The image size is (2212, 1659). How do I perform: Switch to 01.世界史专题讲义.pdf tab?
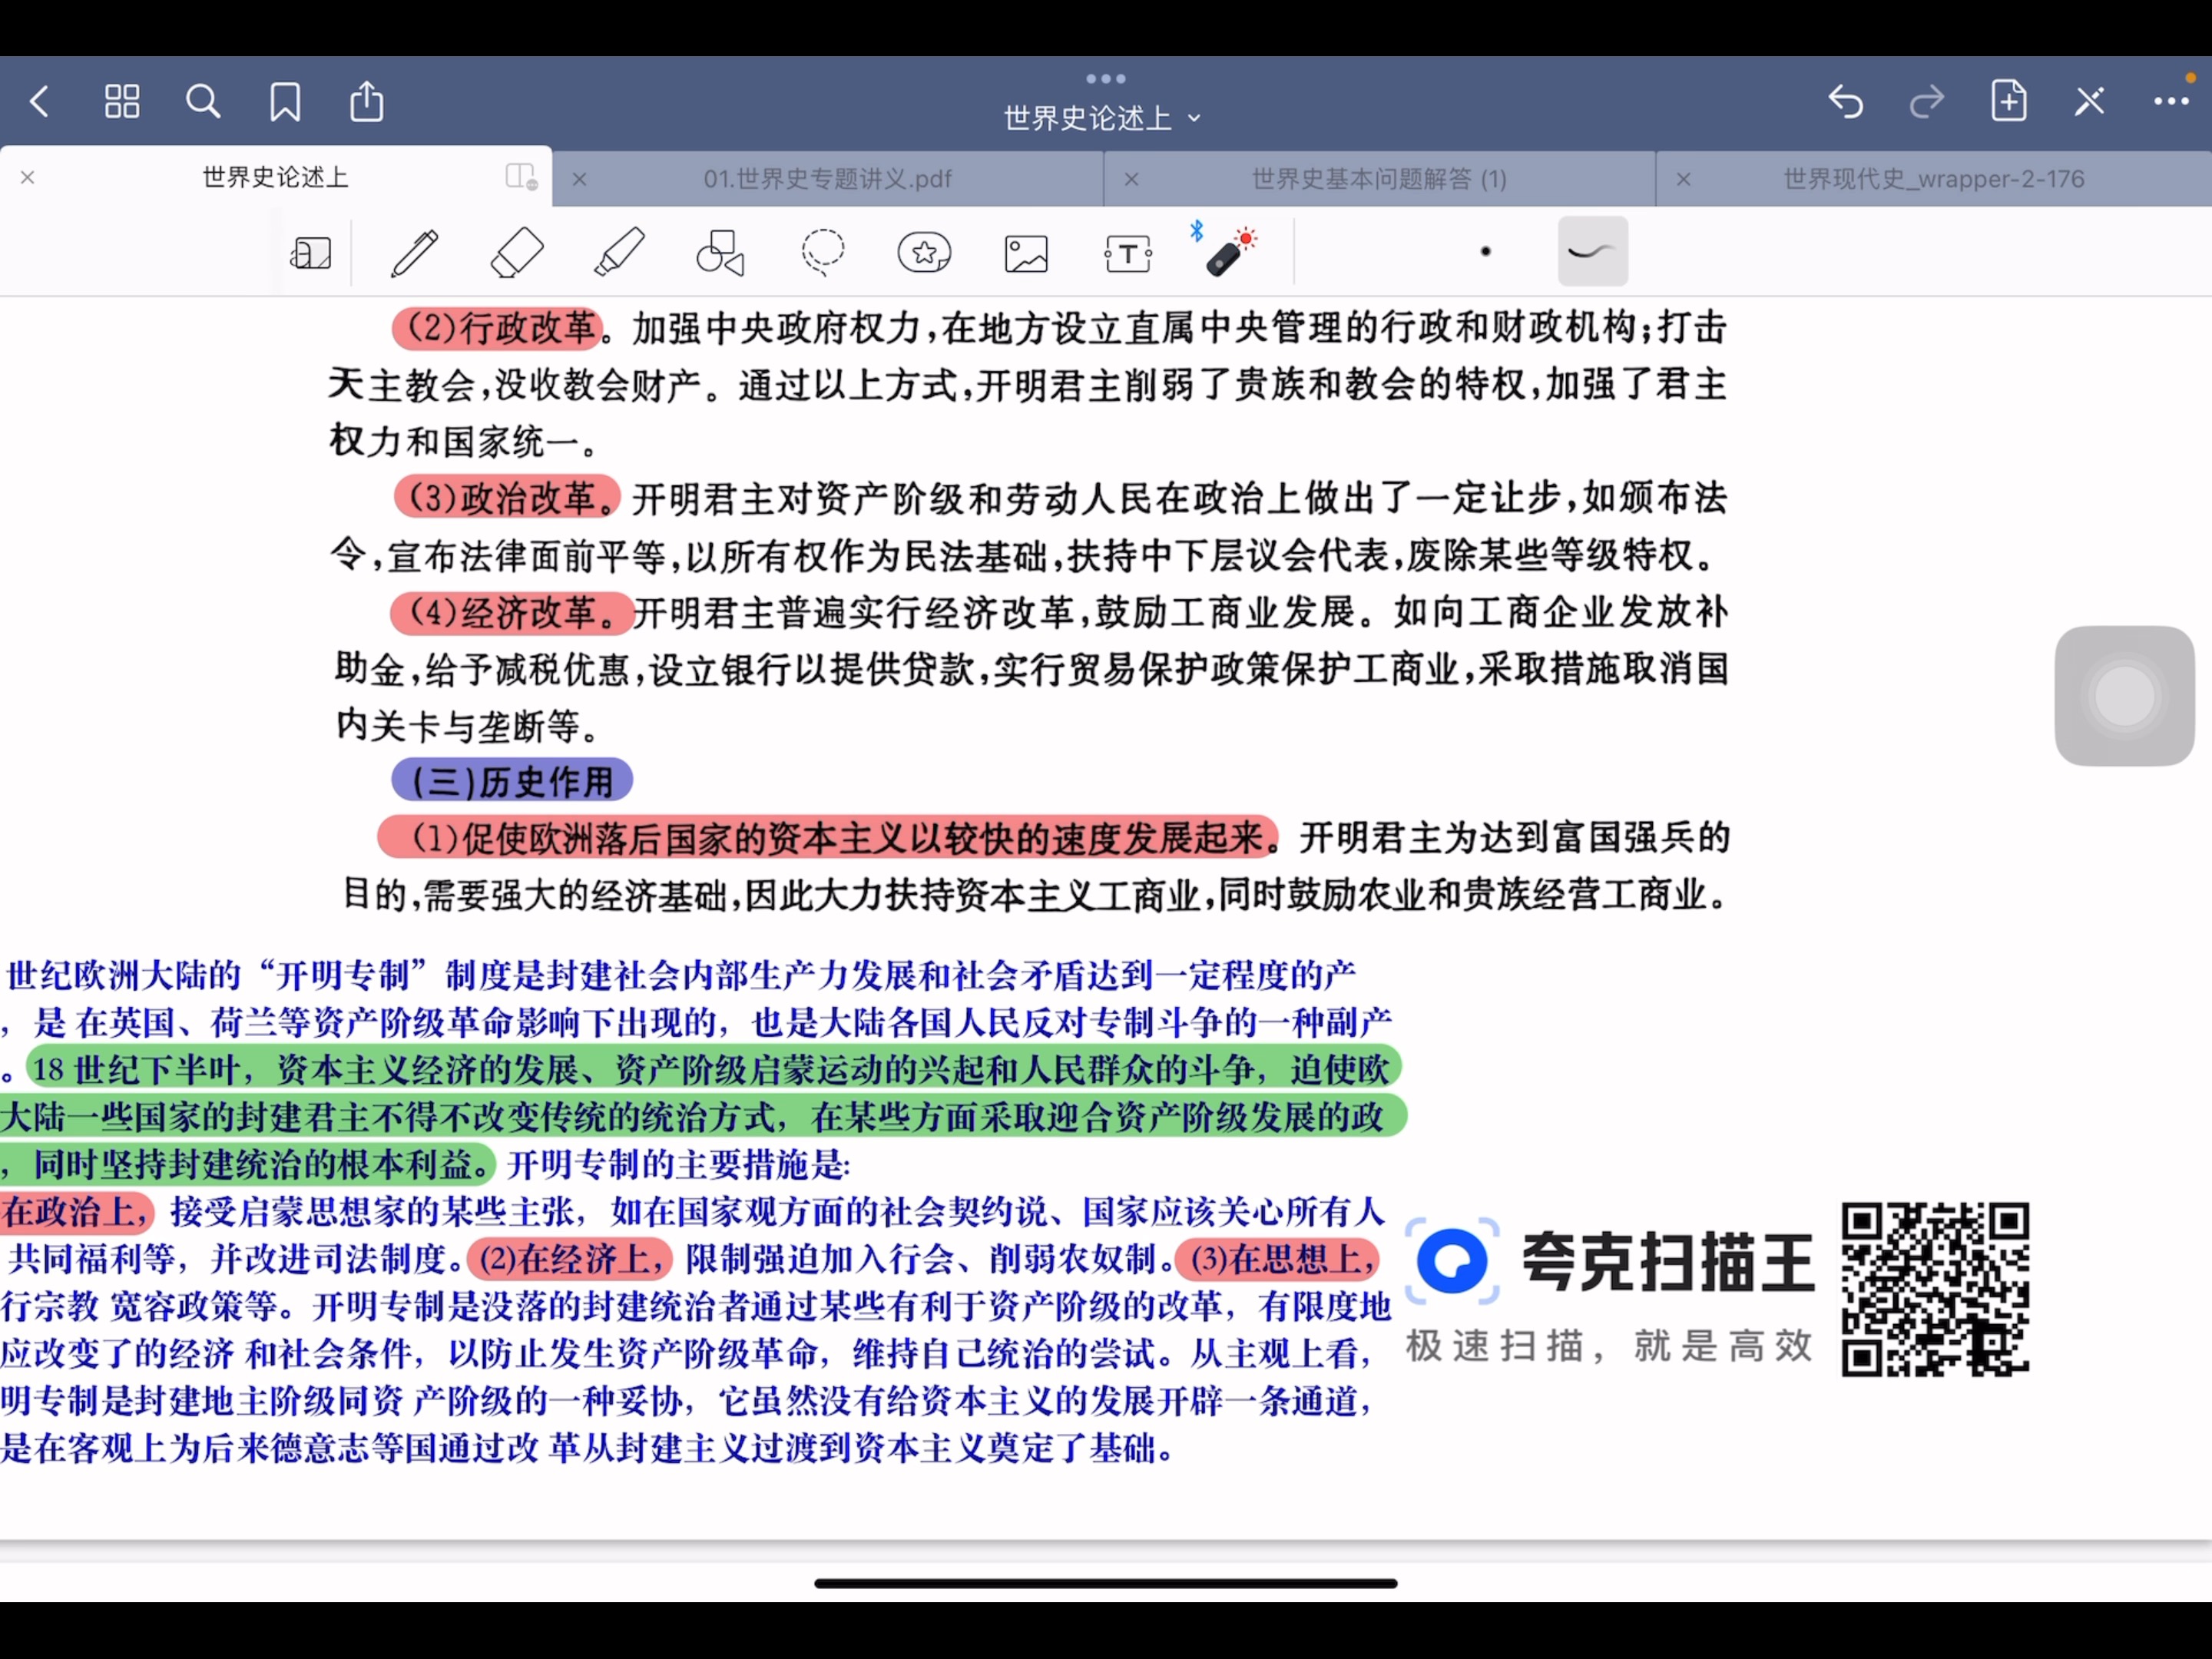point(827,179)
